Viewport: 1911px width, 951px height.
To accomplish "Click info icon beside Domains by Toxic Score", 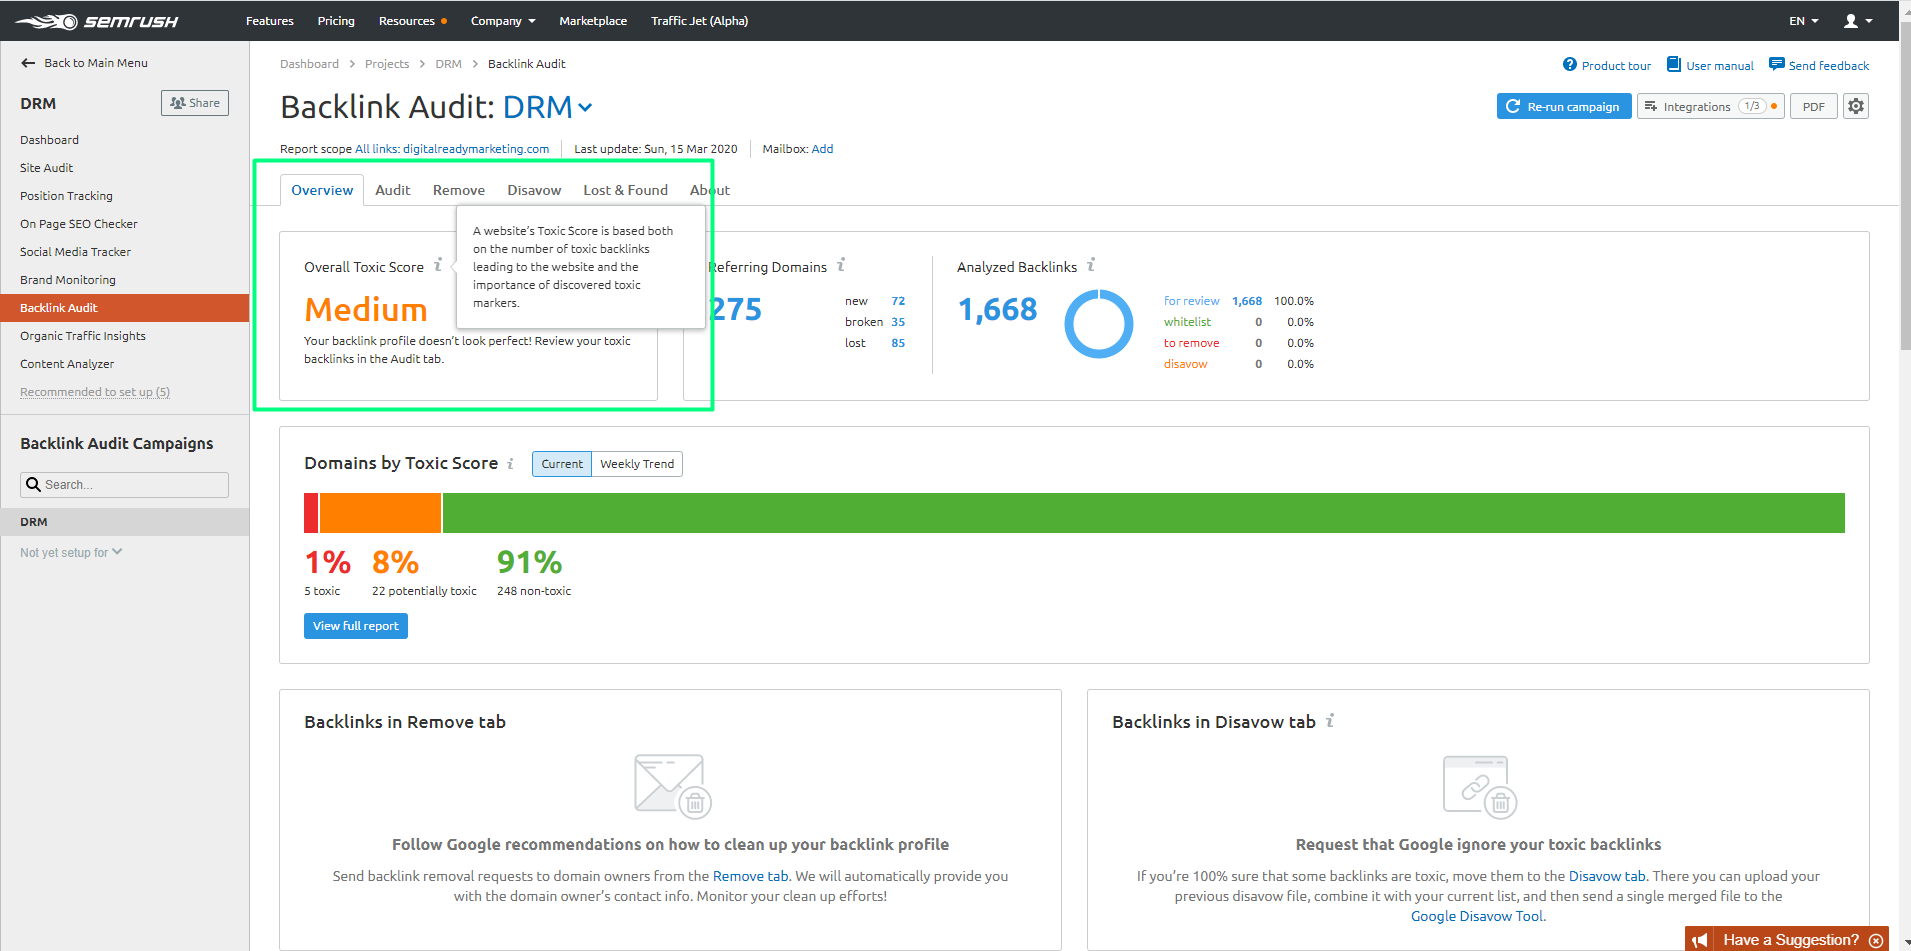I will [x=510, y=464].
